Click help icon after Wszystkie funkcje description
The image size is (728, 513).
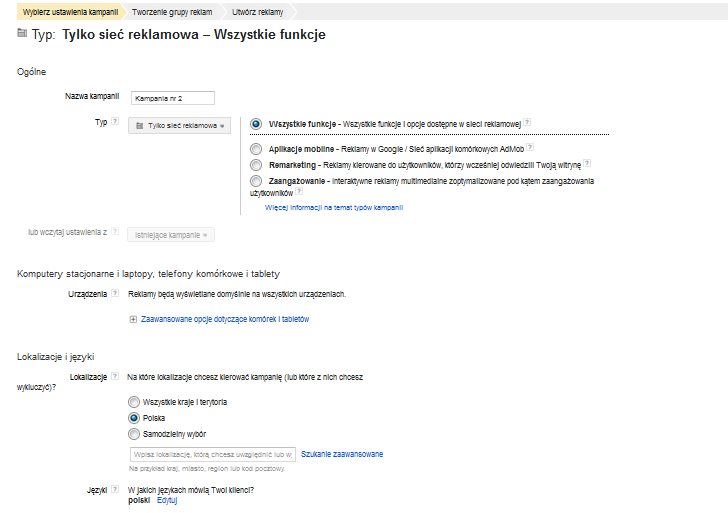(x=528, y=123)
